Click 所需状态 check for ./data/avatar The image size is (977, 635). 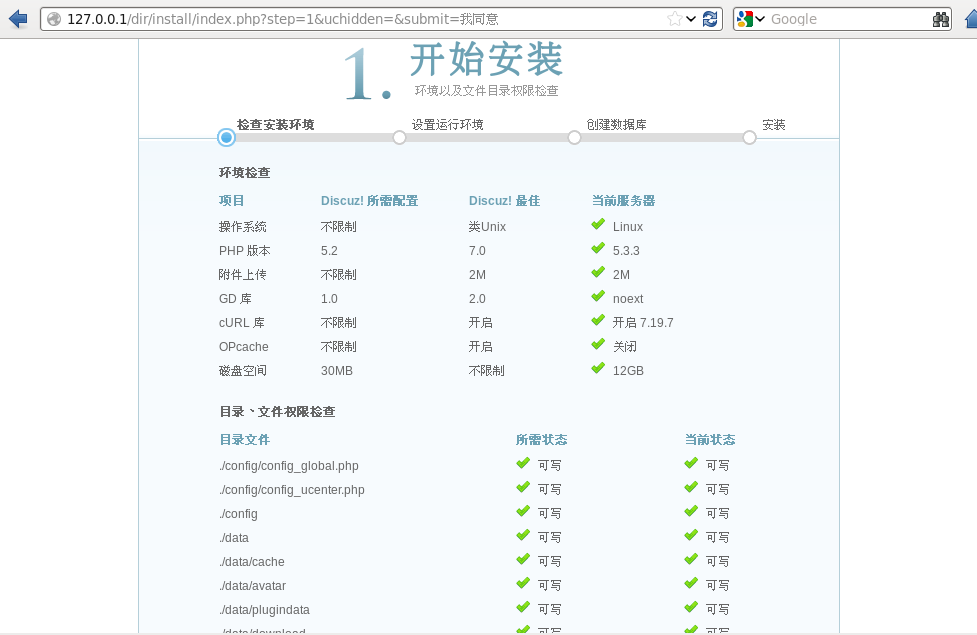click(523, 583)
